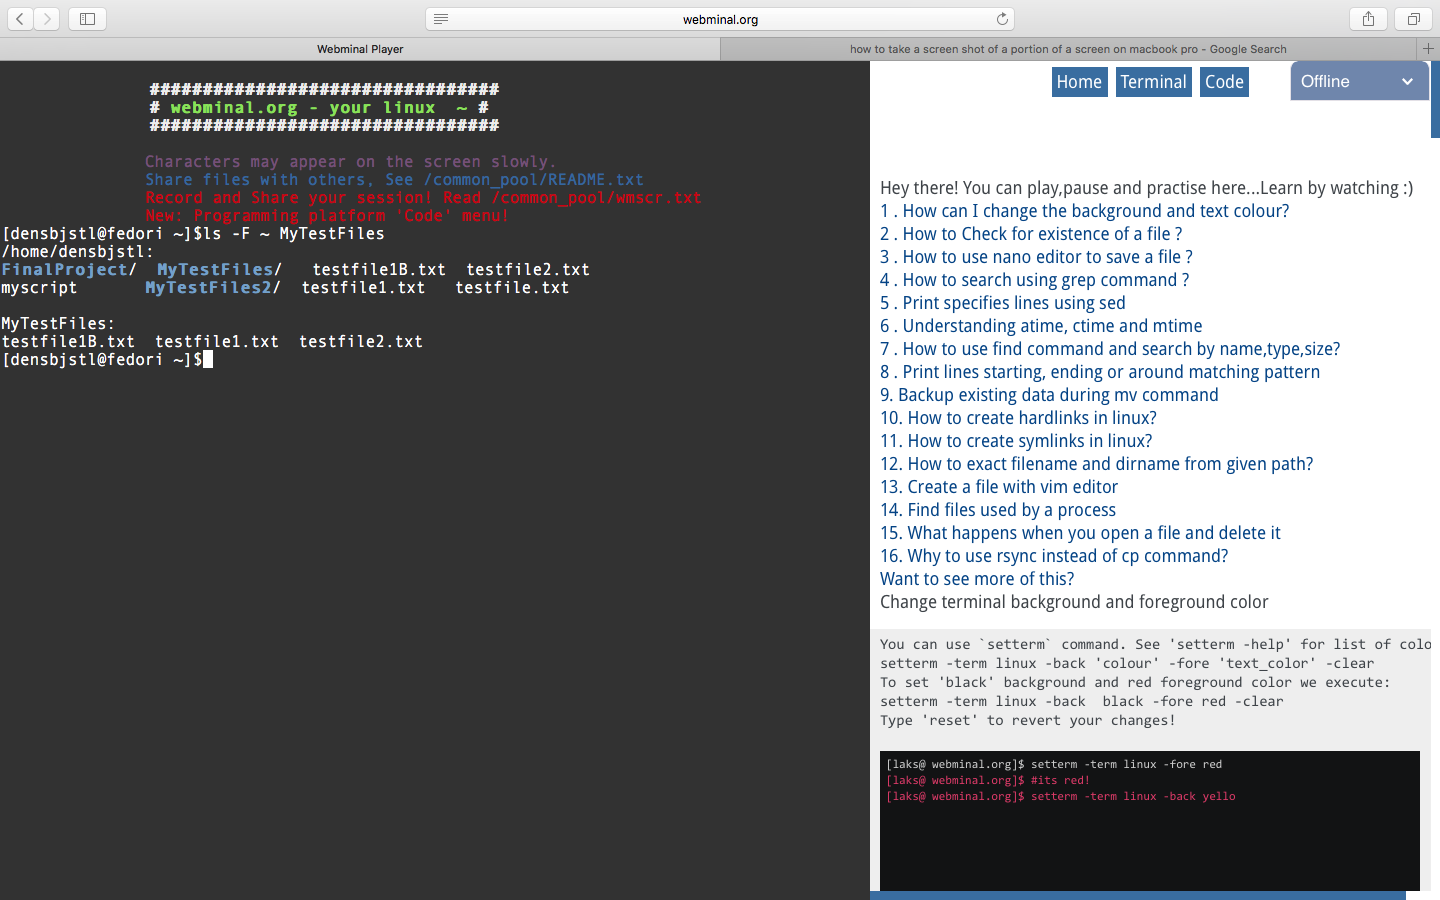Open the Reader view icon in address bar
The width and height of the screenshot is (1440, 900).
441,19
